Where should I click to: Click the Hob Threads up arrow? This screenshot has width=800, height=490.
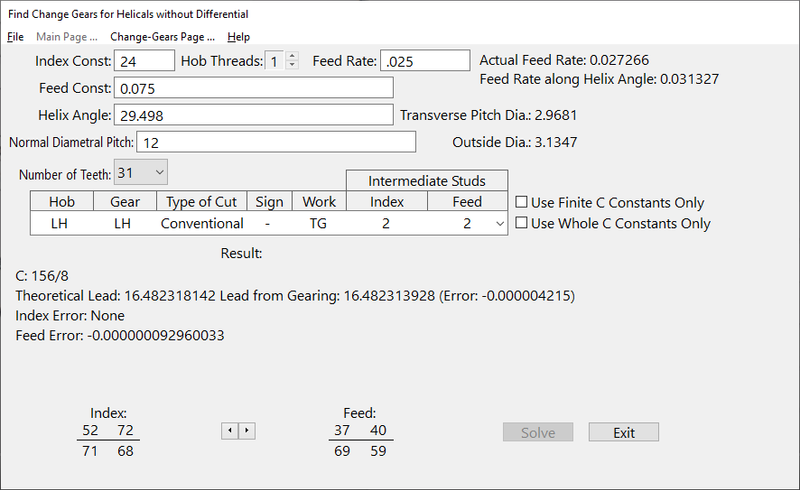[292, 56]
